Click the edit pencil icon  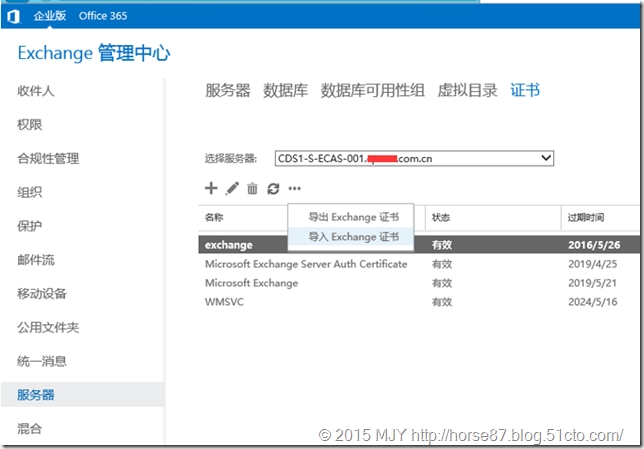coord(232,188)
